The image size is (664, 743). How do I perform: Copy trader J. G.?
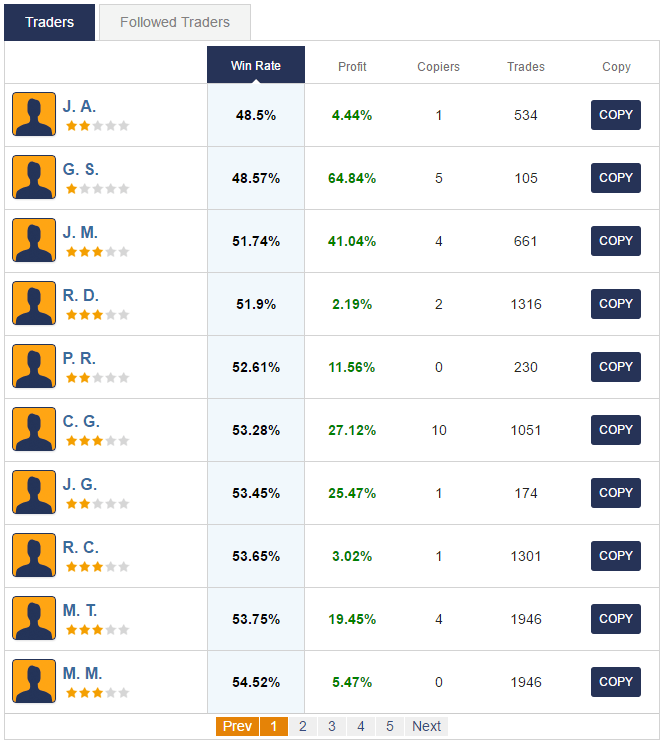coord(615,492)
